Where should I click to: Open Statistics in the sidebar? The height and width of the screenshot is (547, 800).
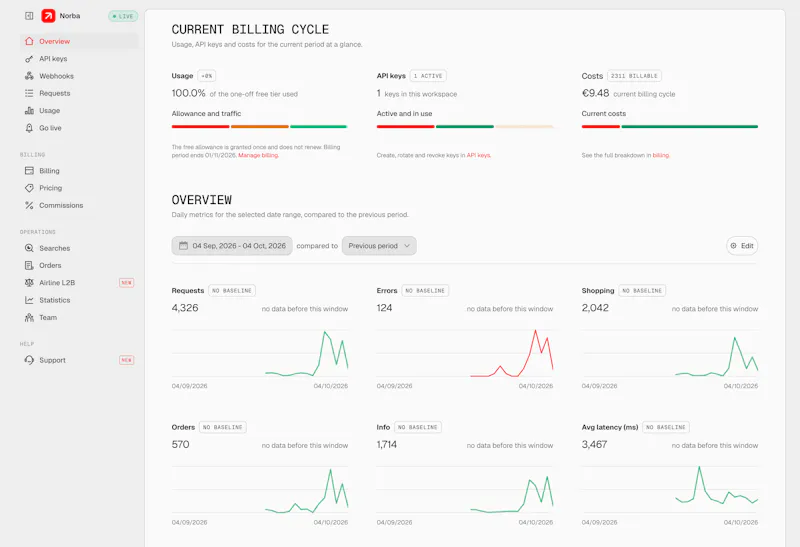79,301
